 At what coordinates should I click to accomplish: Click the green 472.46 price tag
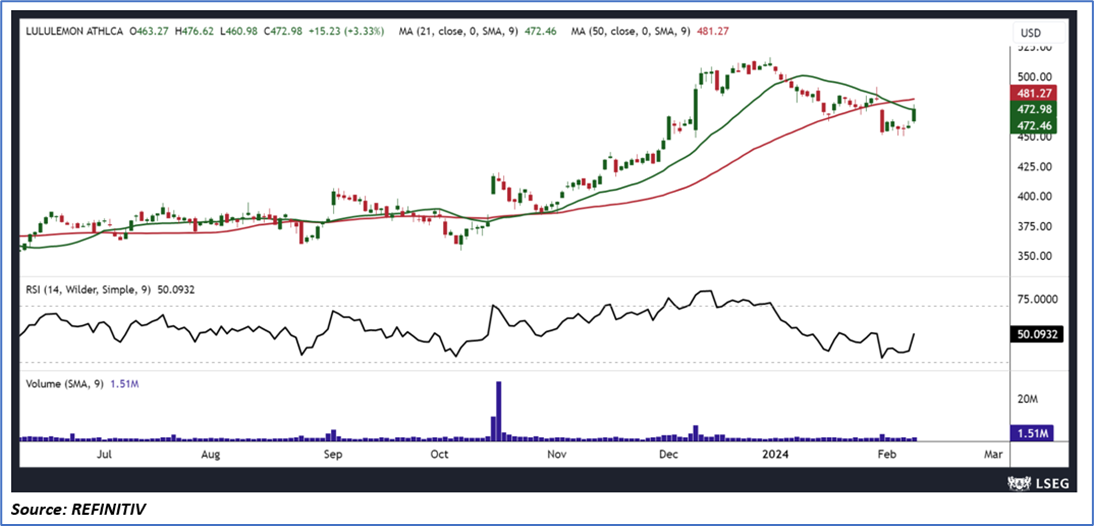point(1034,126)
